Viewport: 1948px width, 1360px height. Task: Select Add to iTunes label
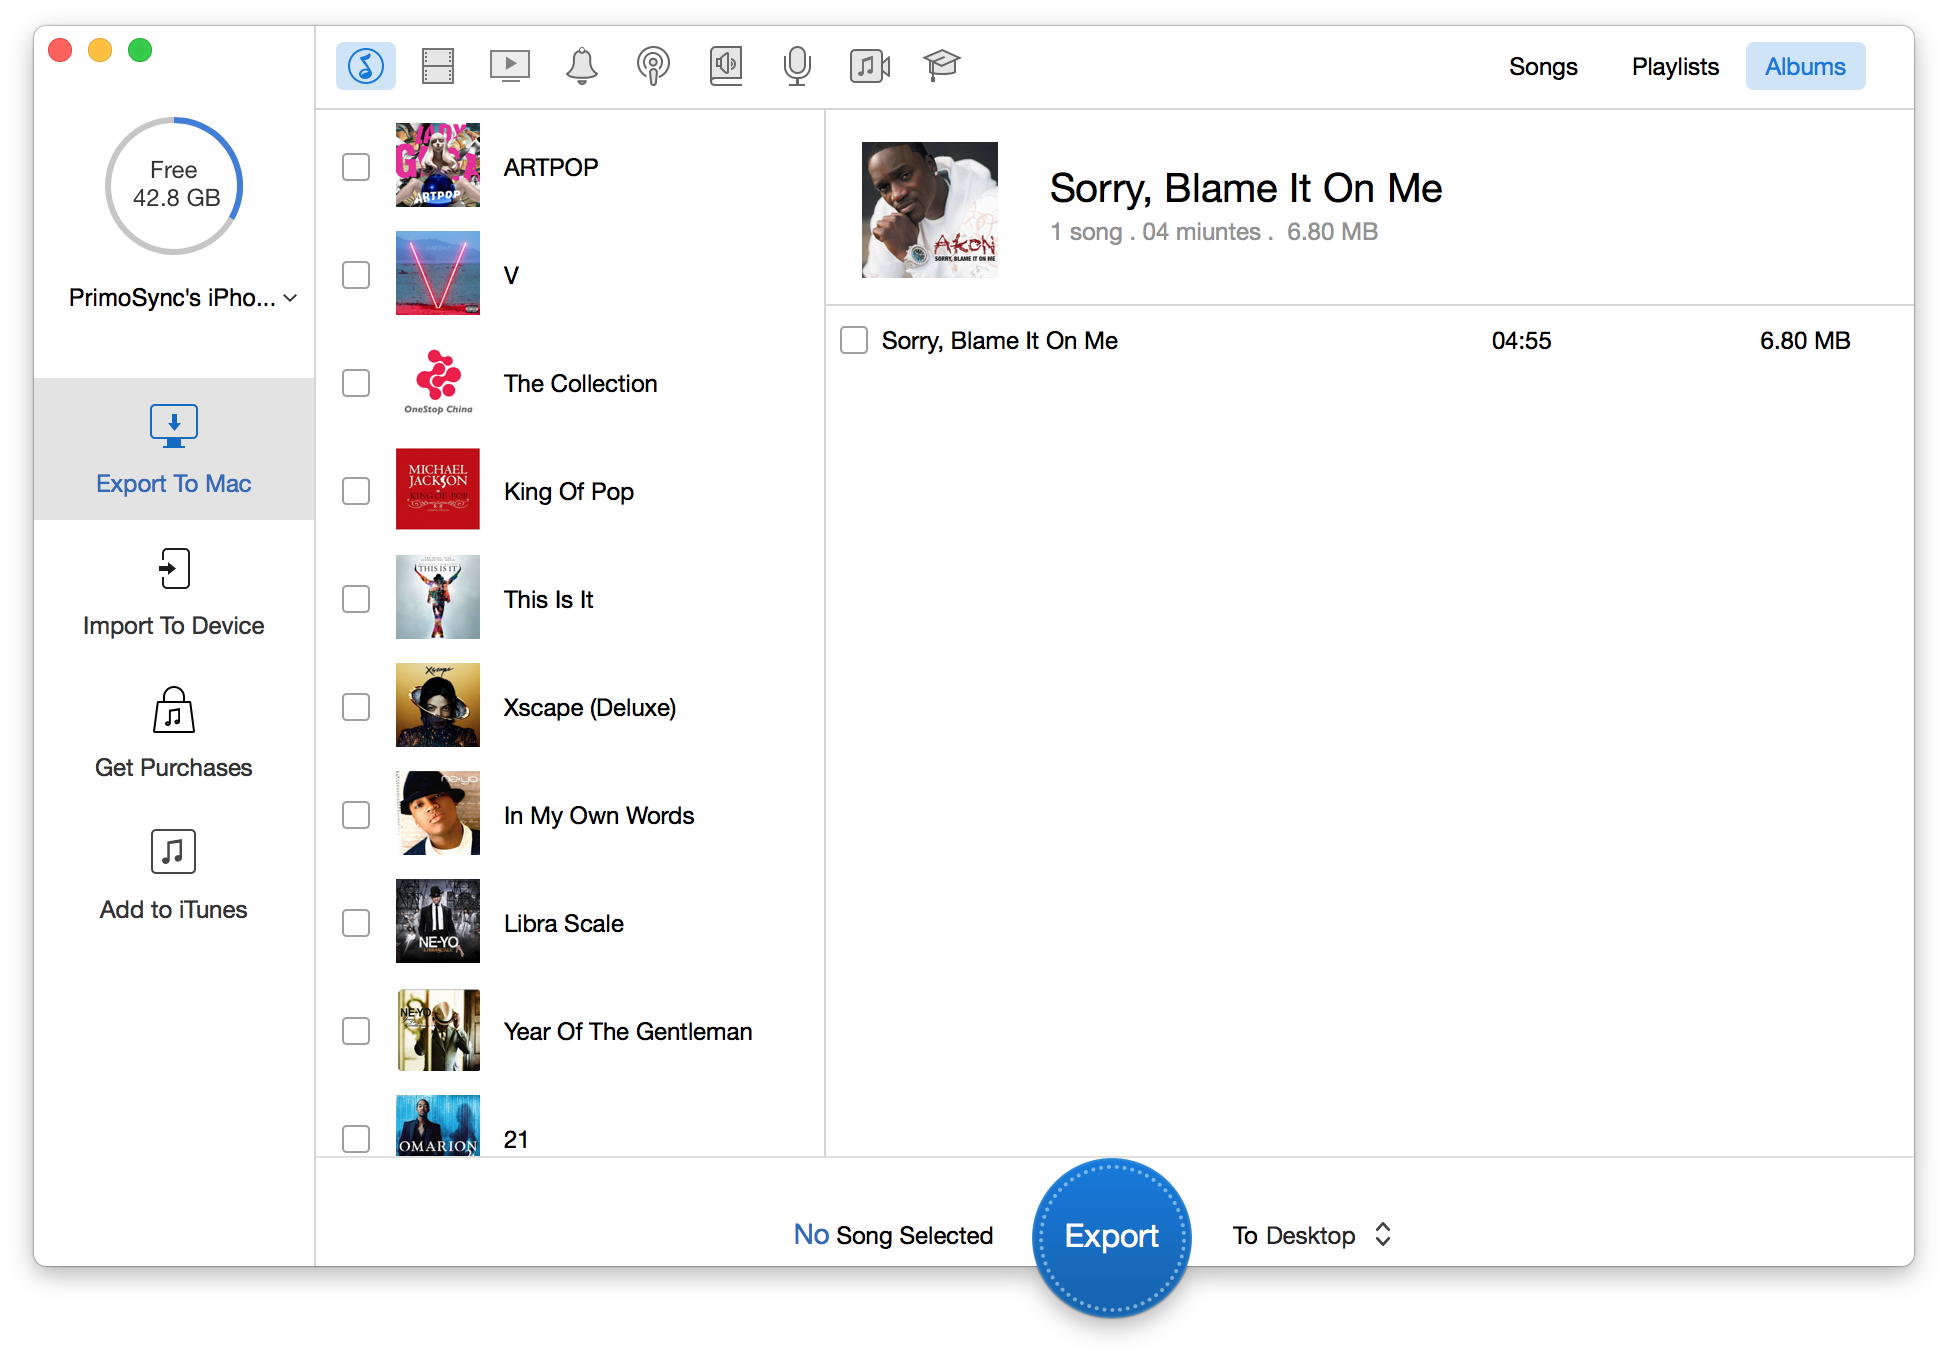point(174,910)
